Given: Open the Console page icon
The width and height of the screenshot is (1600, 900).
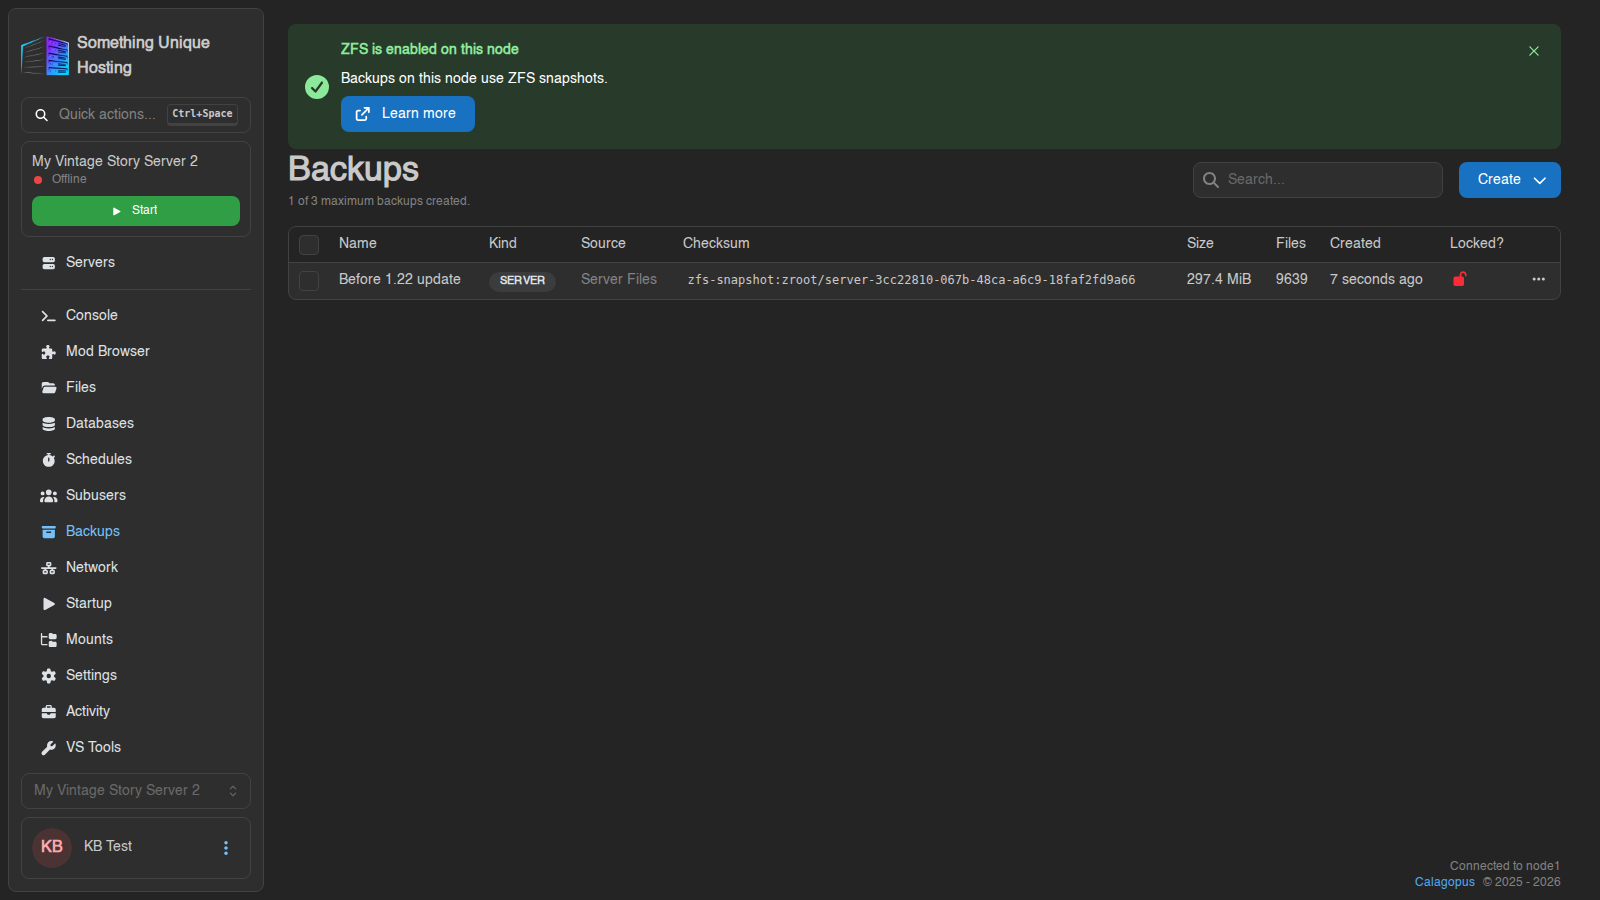Looking at the screenshot, I should coord(48,316).
